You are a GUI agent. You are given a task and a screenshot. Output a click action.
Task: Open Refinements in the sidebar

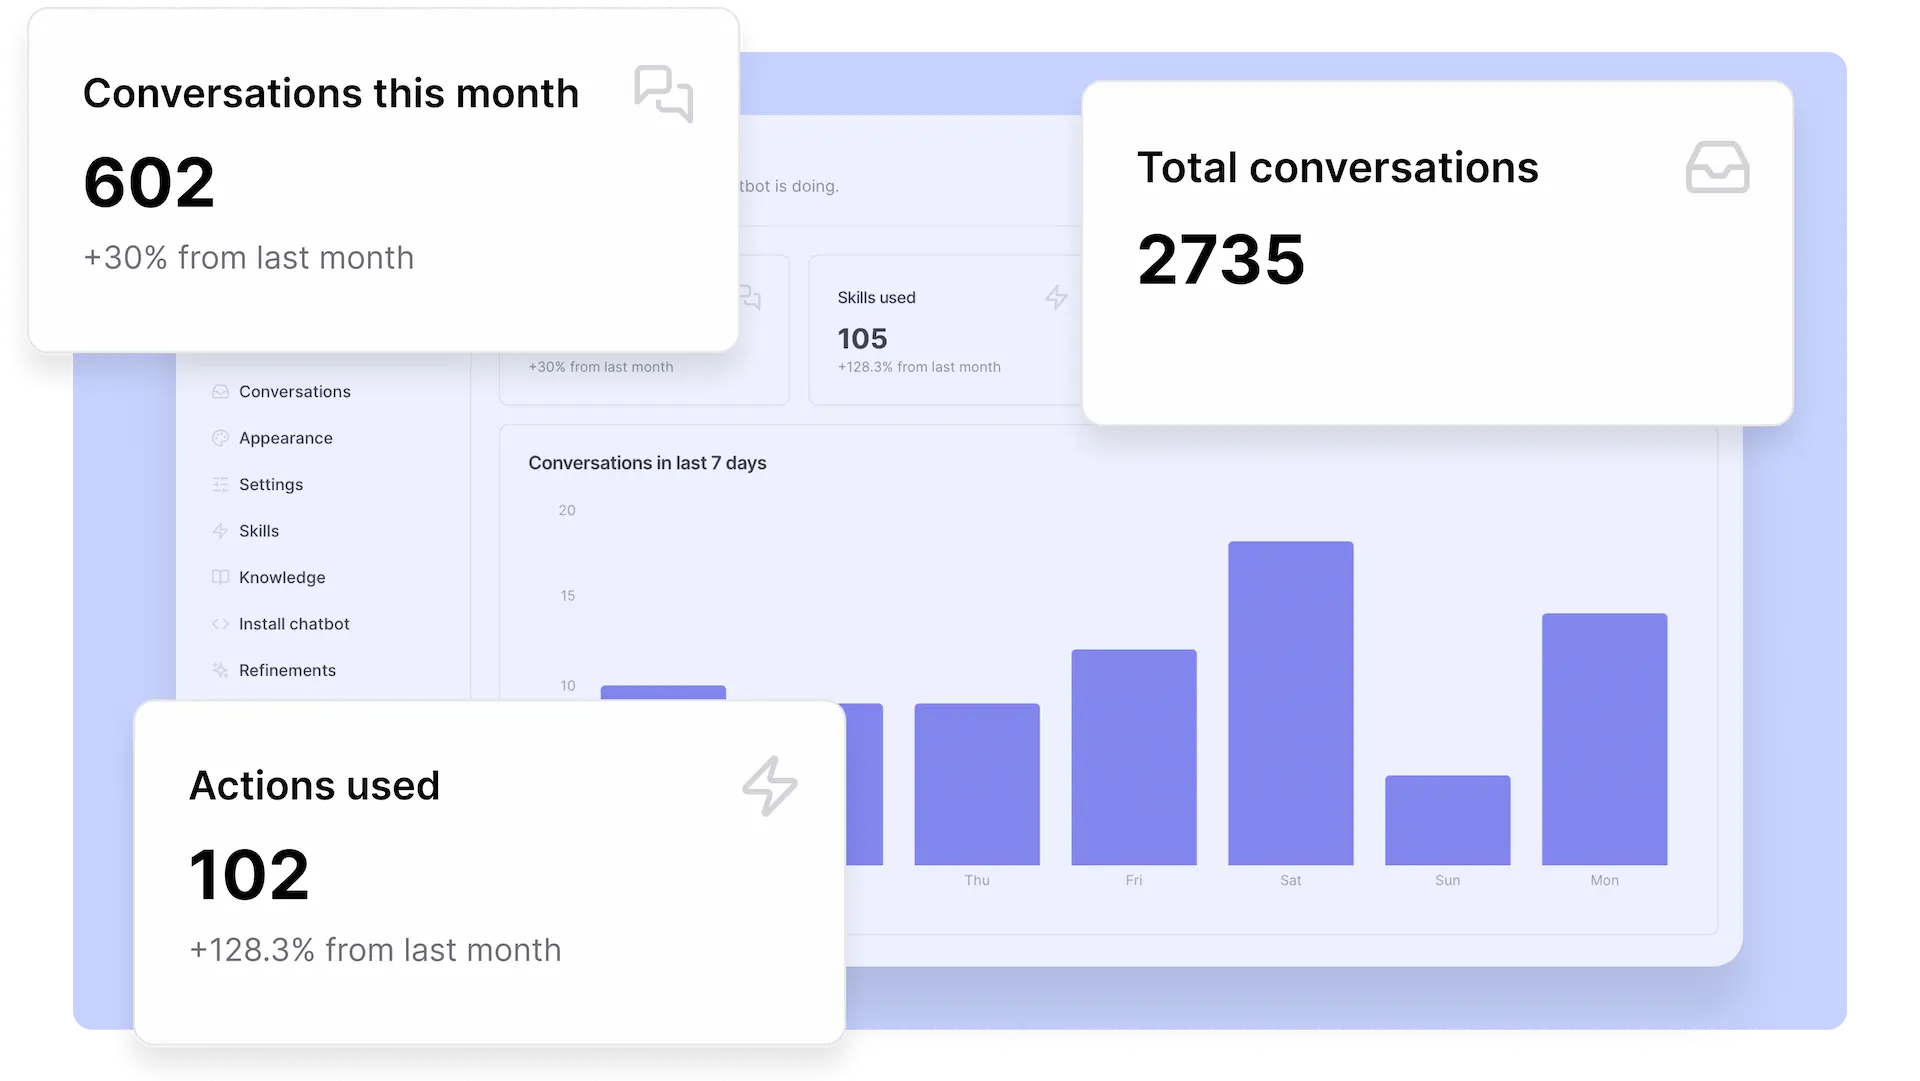tap(286, 670)
